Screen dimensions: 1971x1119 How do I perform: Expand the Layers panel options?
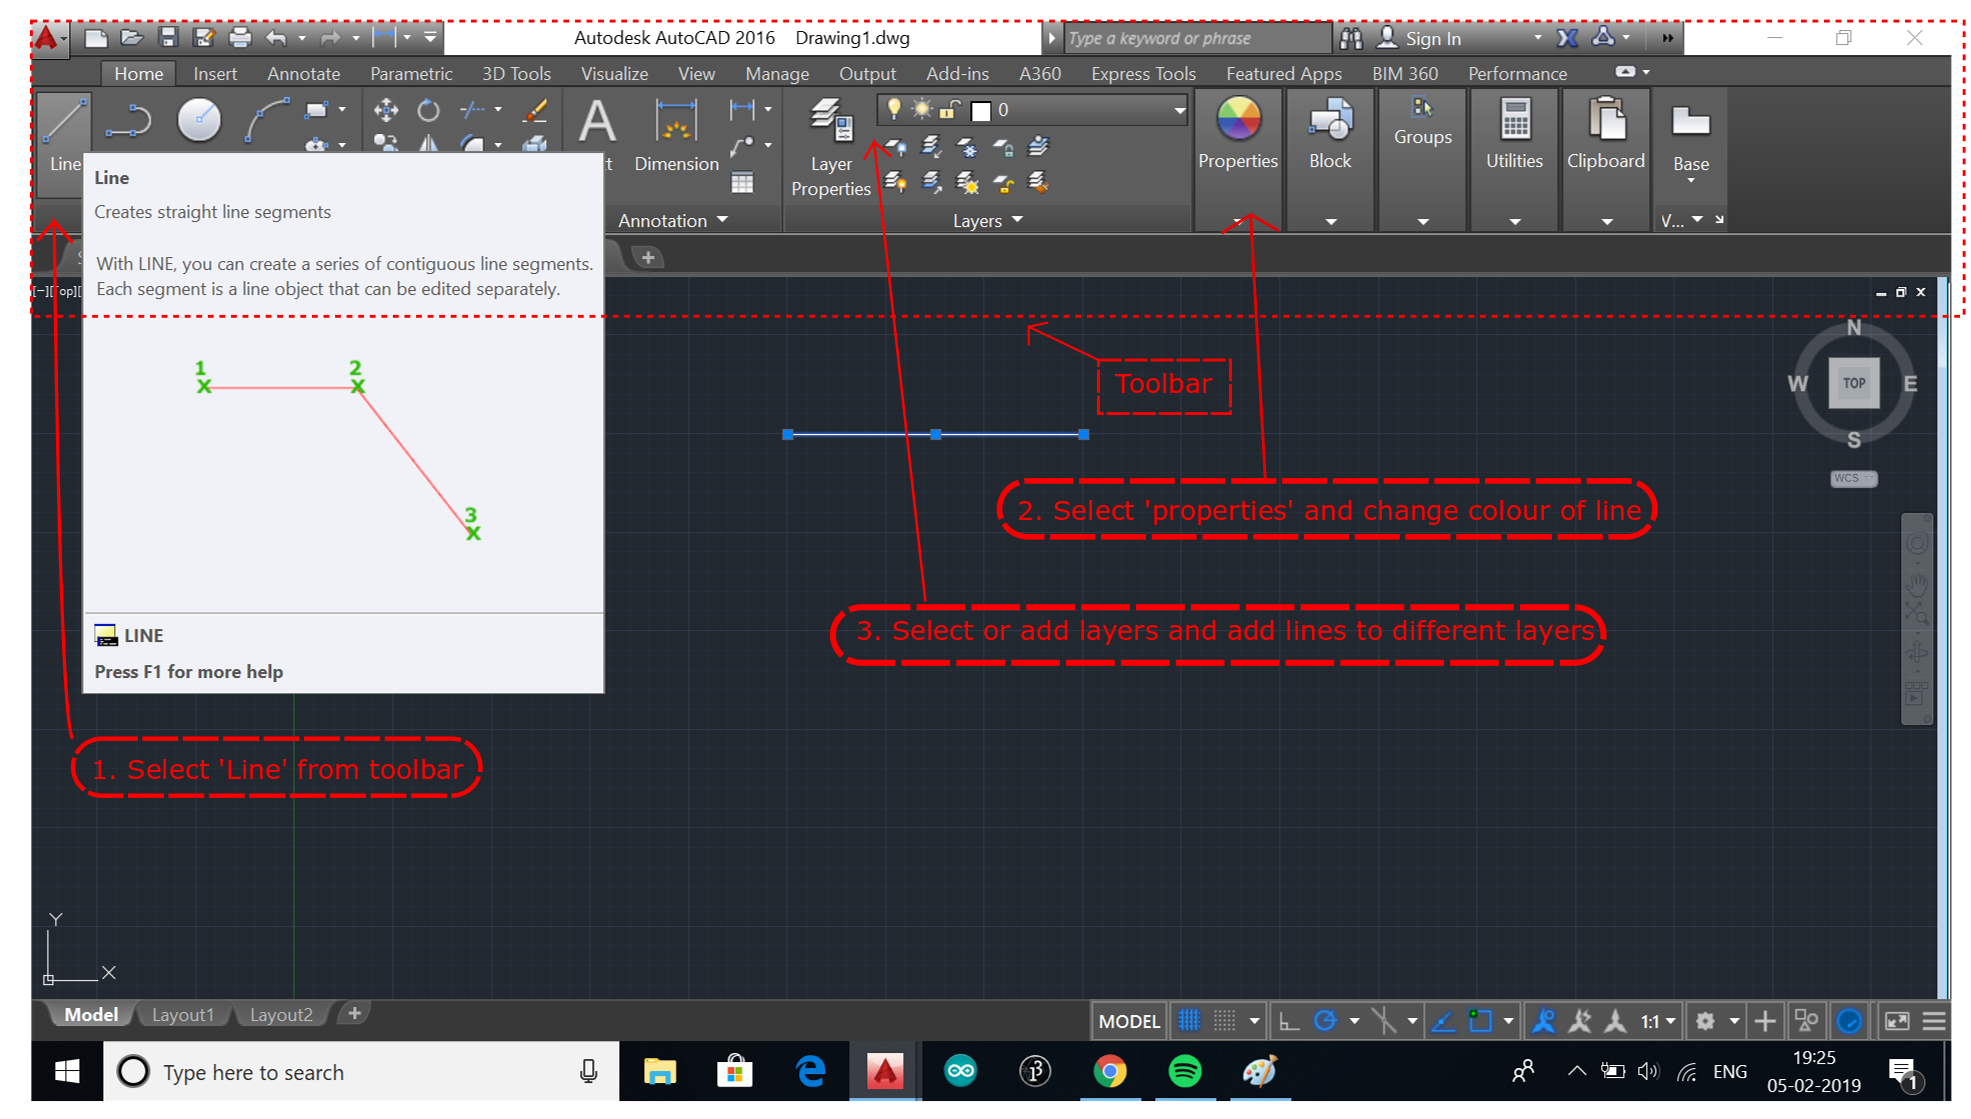coord(987,220)
